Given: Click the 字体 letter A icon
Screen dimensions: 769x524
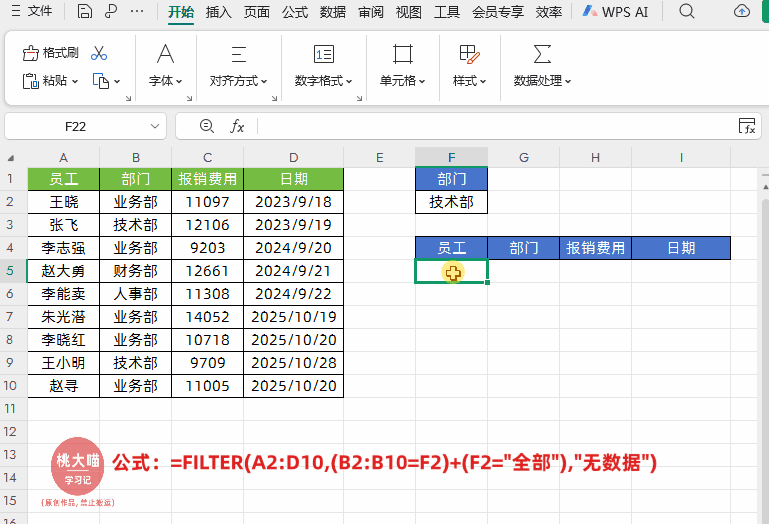Looking at the screenshot, I should pyautogui.click(x=165, y=53).
